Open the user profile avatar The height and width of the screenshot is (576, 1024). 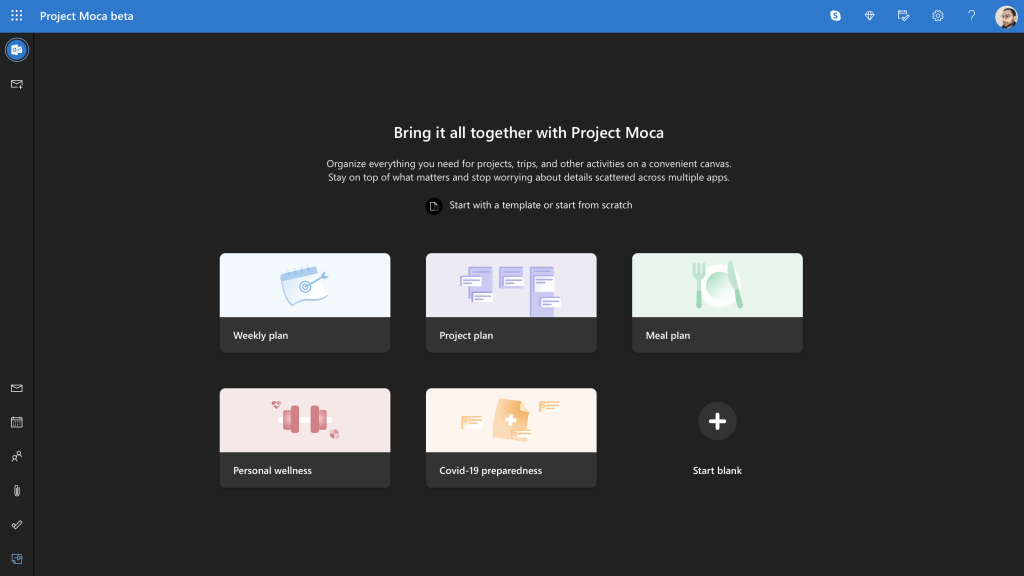pos(1006,16)
